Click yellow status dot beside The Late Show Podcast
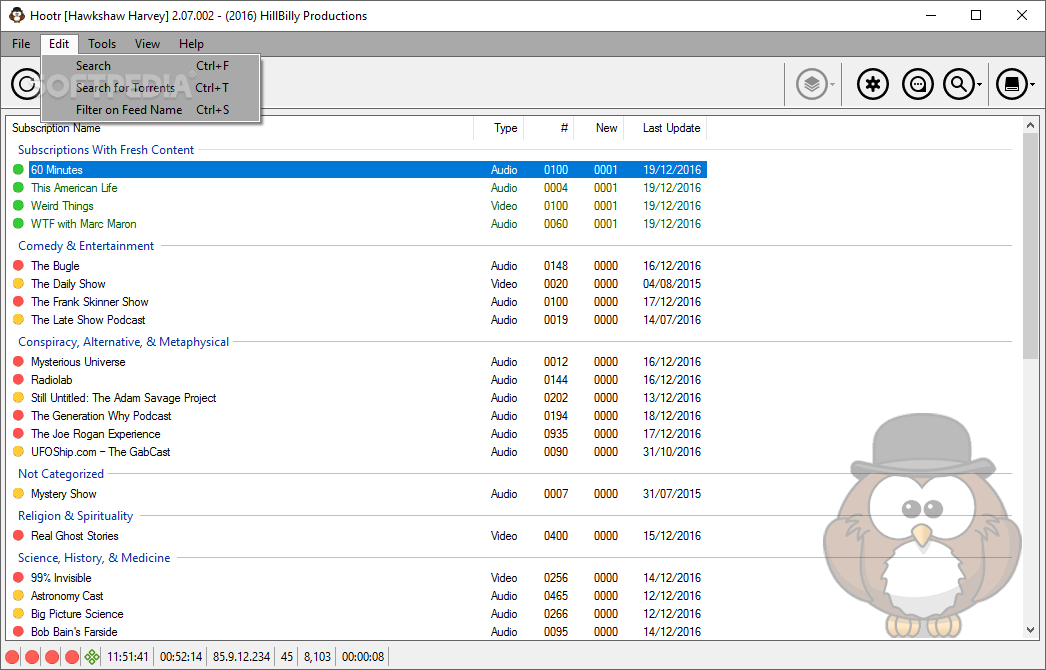Viewport: 1046px width, 670px height. tap(18, 320)
